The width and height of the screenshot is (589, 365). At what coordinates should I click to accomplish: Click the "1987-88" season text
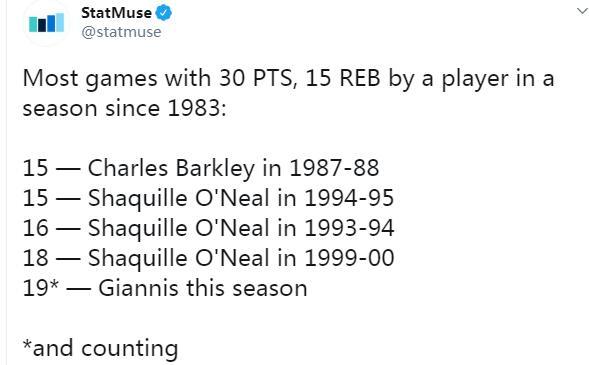click(x=334, y=168)
